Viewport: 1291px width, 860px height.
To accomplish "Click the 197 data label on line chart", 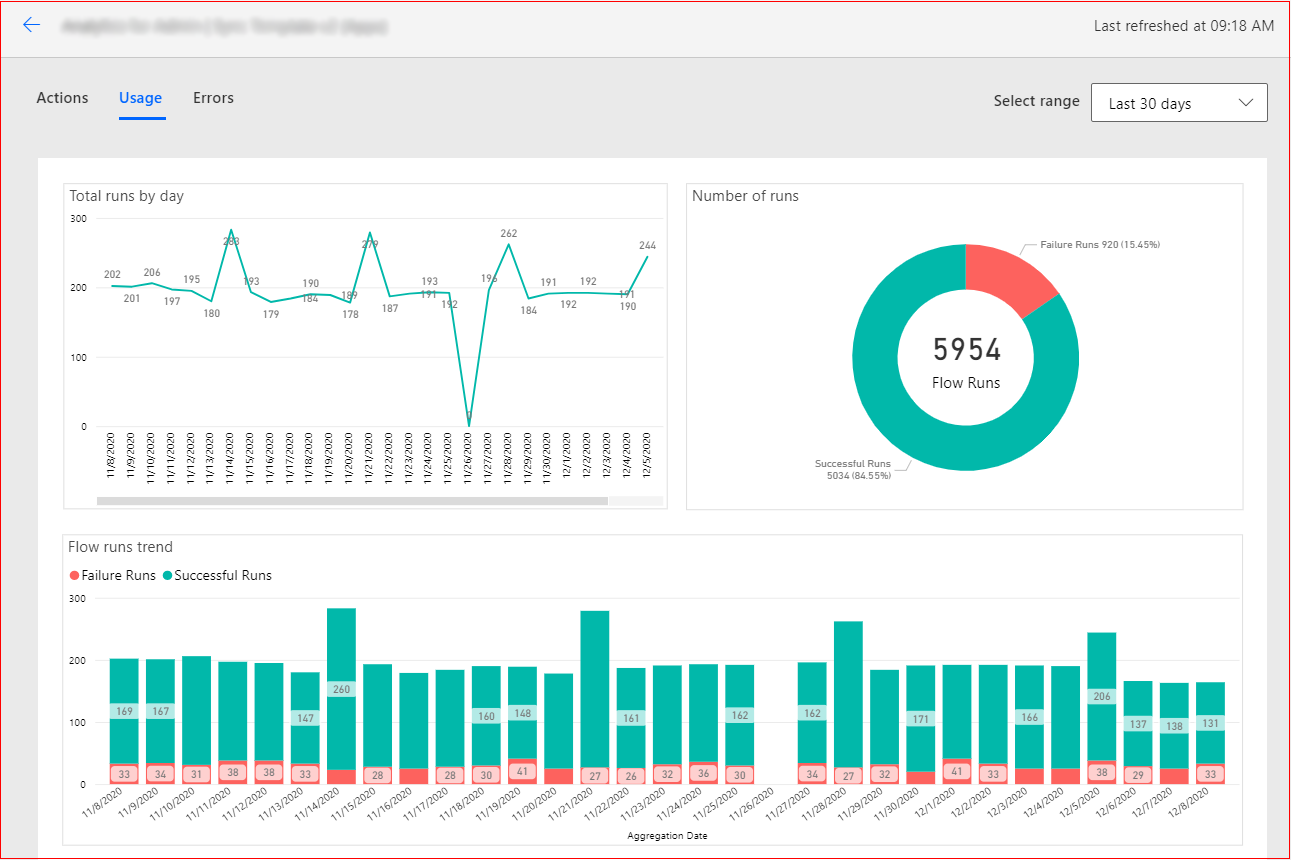I will [171, 301].
